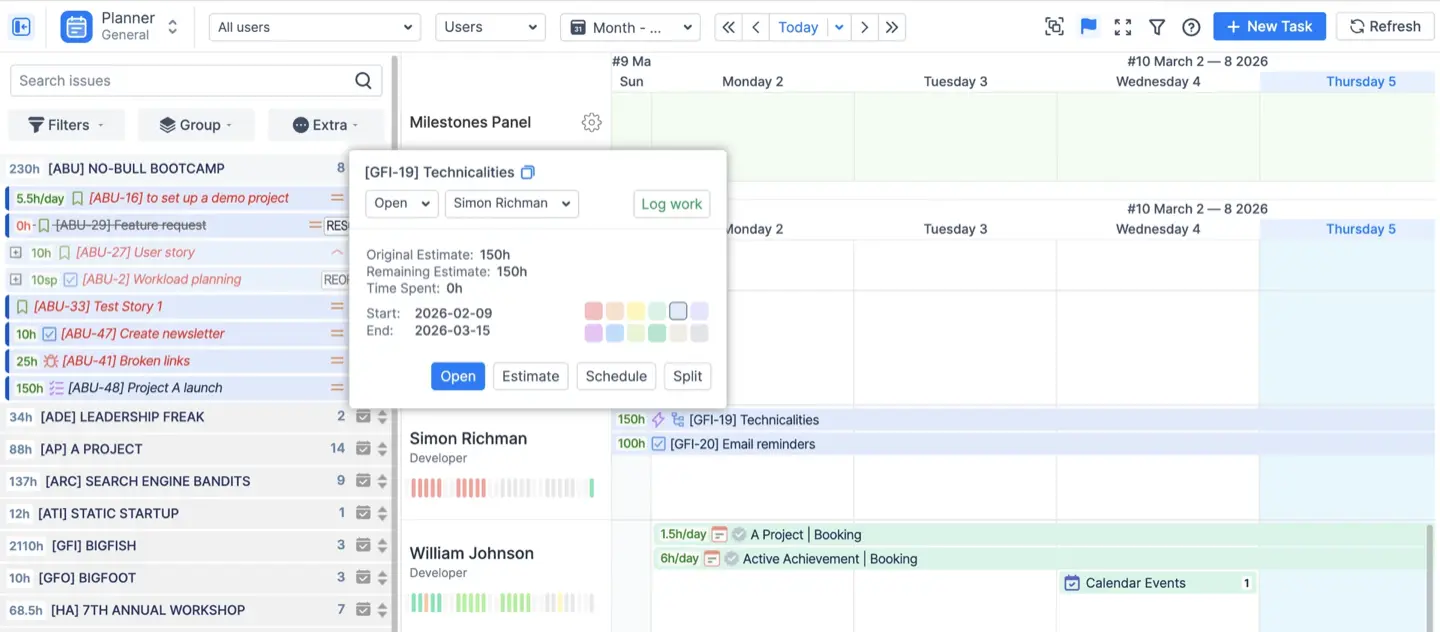Click the Search issues input field

[x=180, y=80]
